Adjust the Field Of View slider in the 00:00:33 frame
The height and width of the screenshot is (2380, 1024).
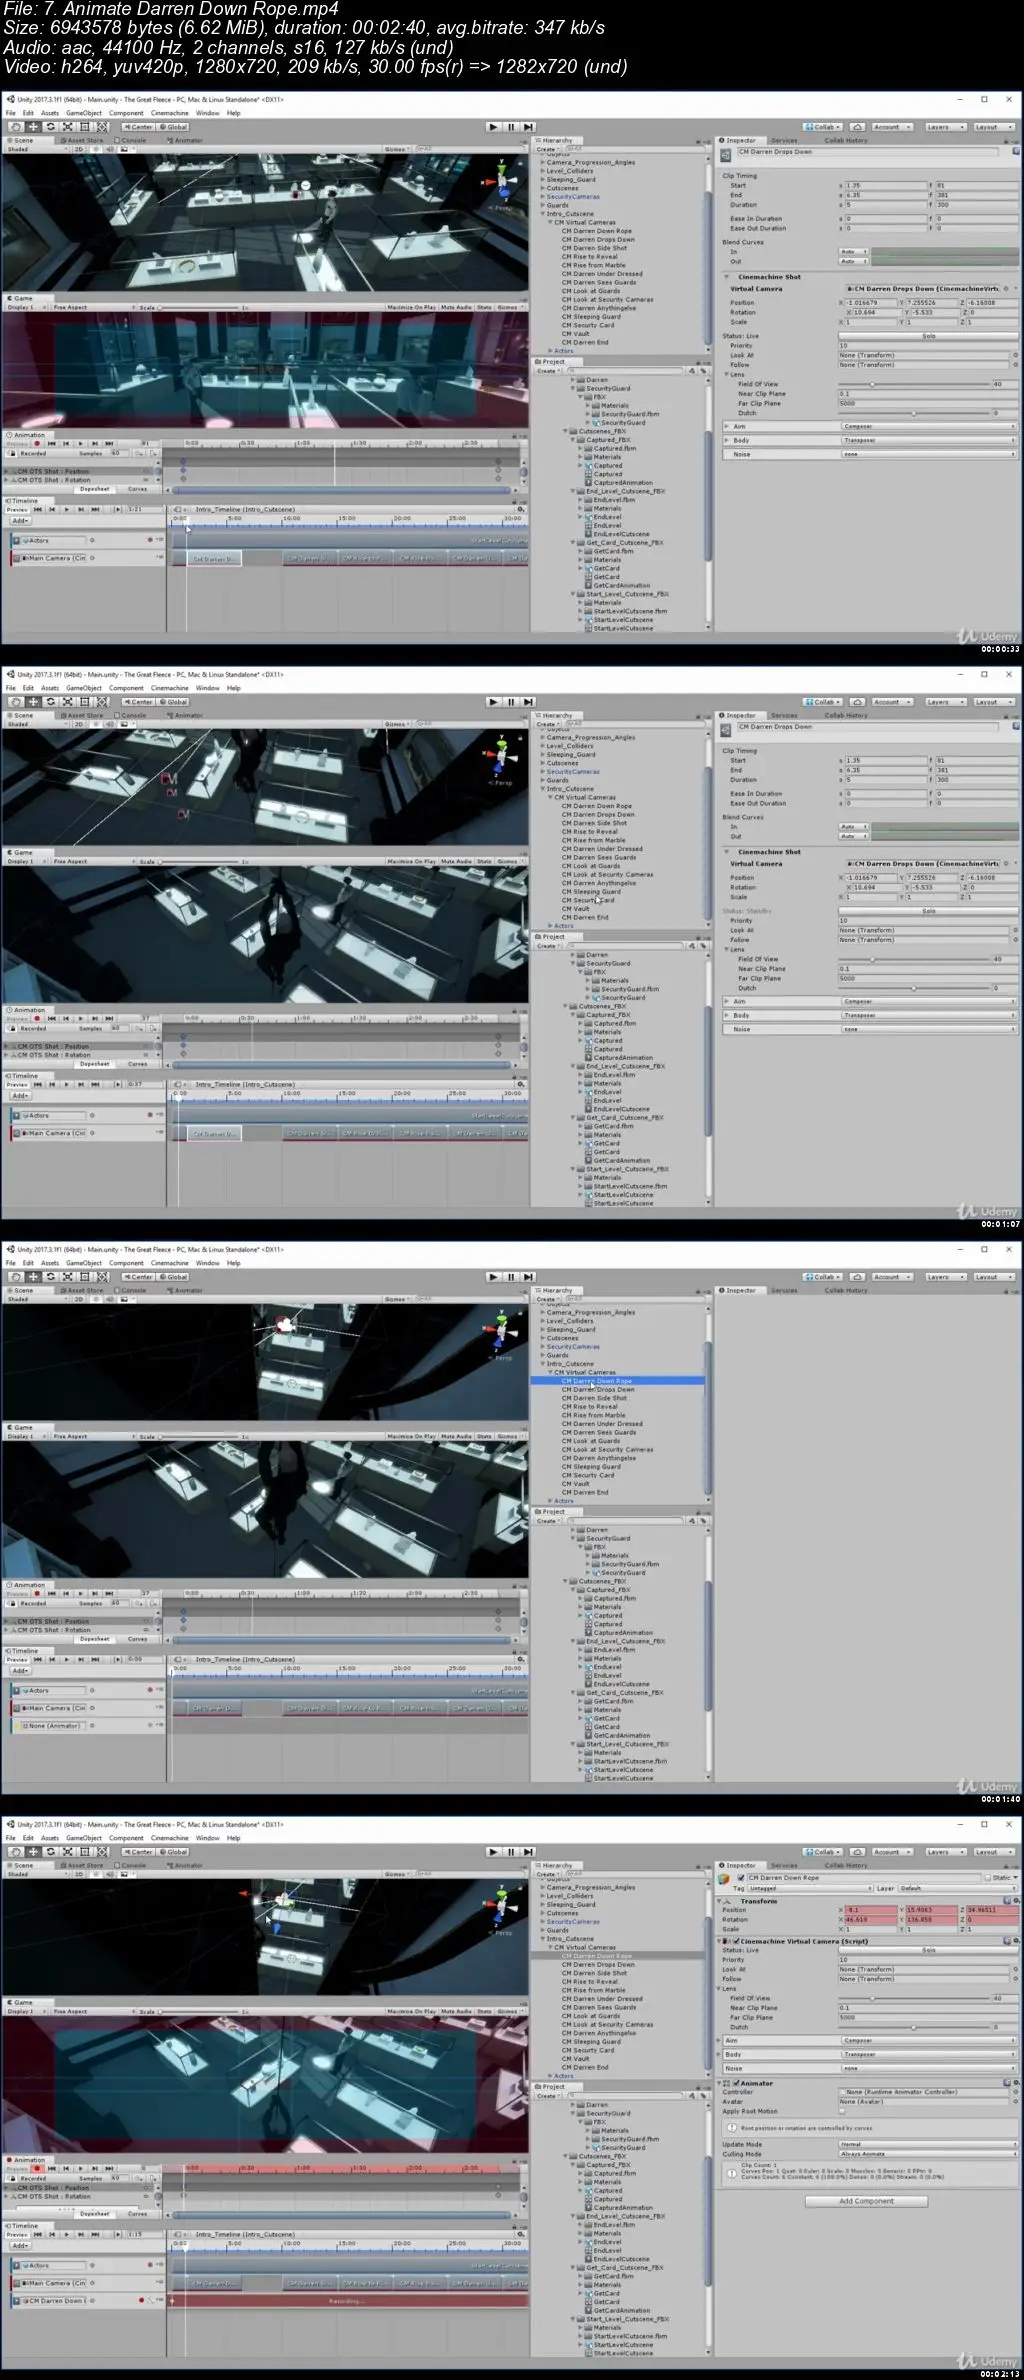pos(913,384)
